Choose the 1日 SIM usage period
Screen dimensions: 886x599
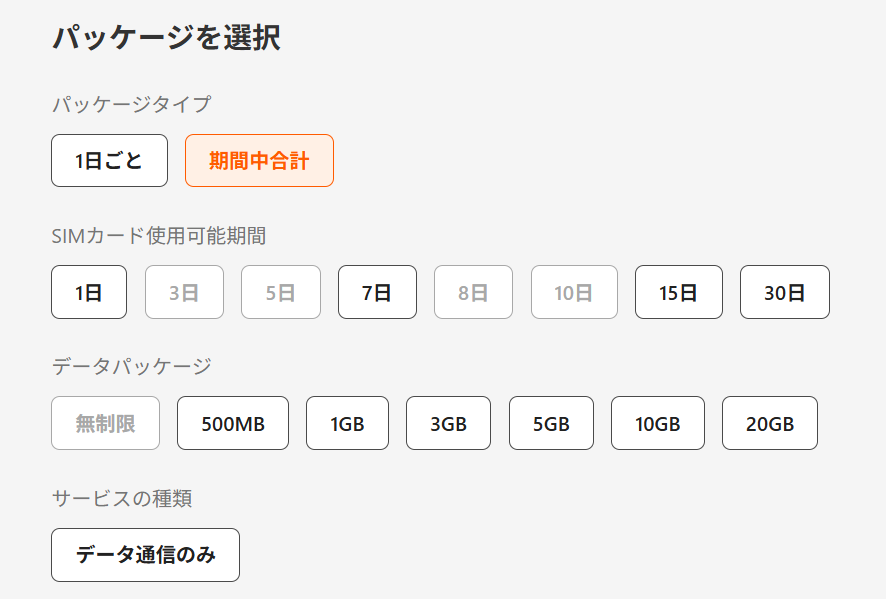point(88,292)
